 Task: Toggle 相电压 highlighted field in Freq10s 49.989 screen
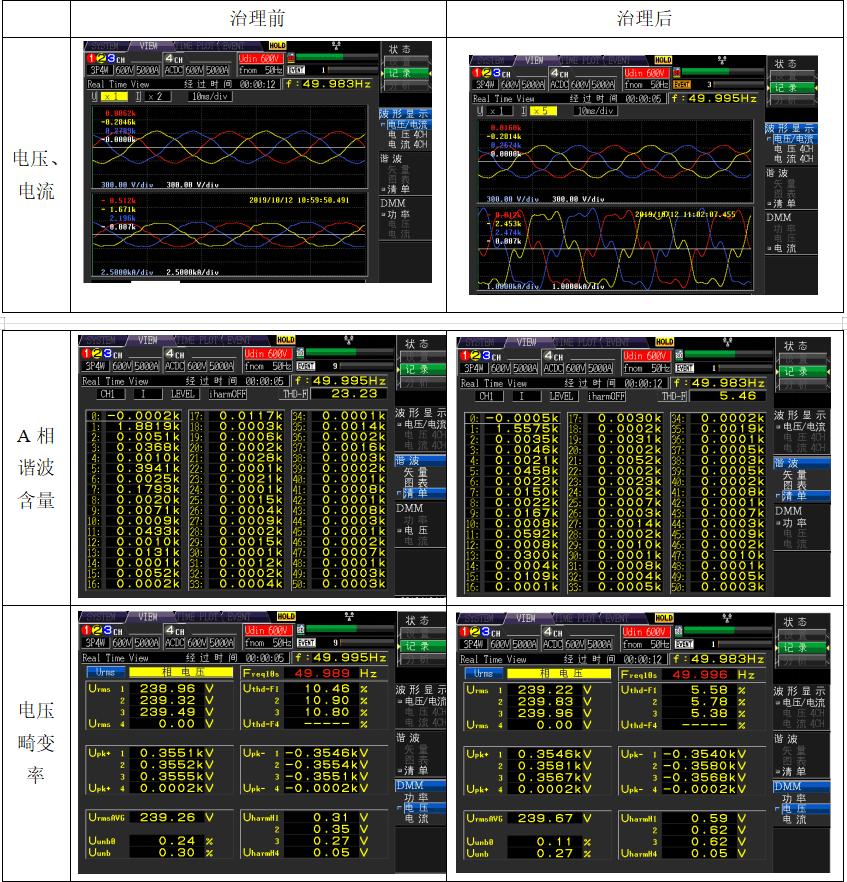[181, 672]
